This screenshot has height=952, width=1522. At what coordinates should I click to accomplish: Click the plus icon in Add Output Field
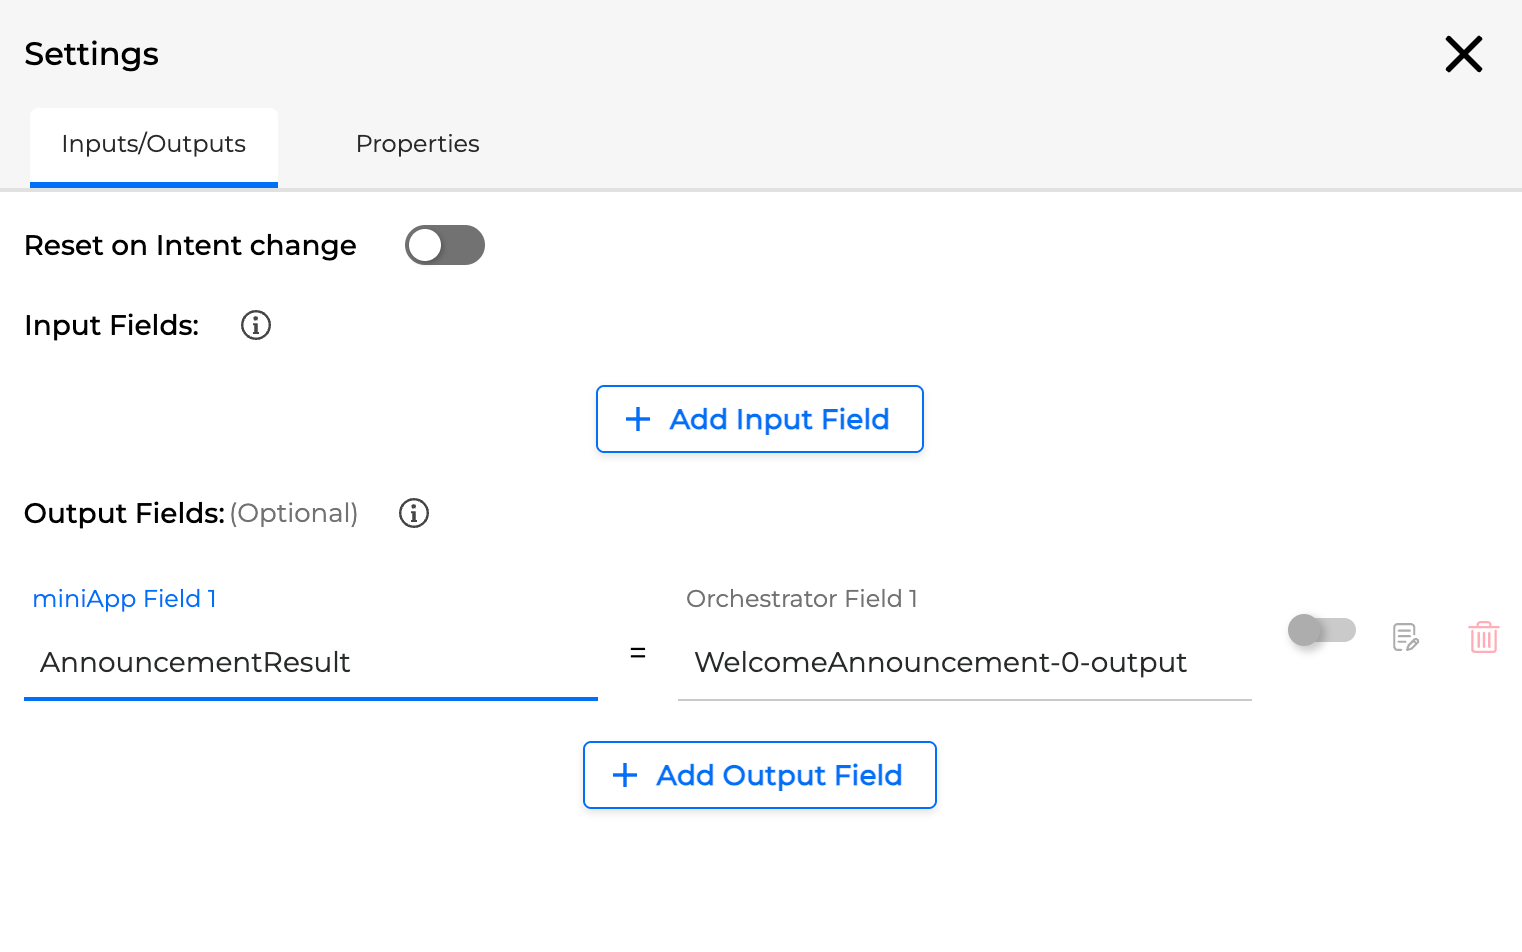coord(625,775)
